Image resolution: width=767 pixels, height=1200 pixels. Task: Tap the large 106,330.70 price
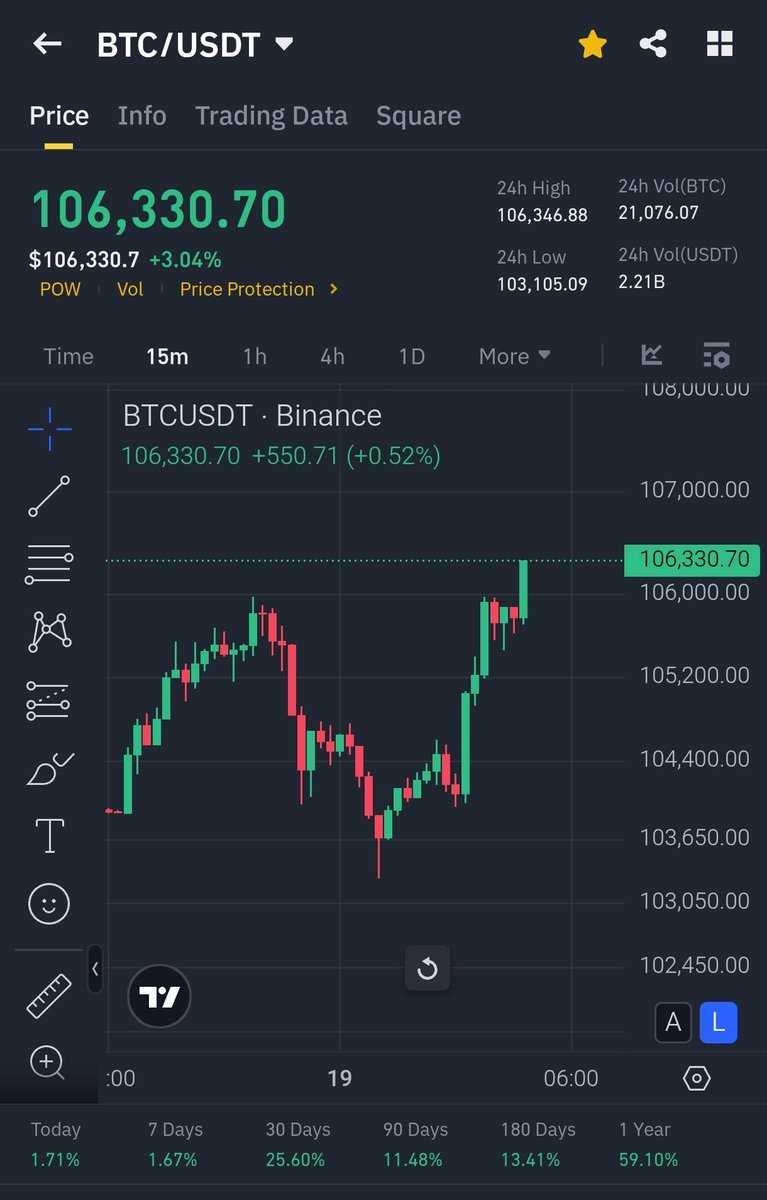tap(158, 210)
